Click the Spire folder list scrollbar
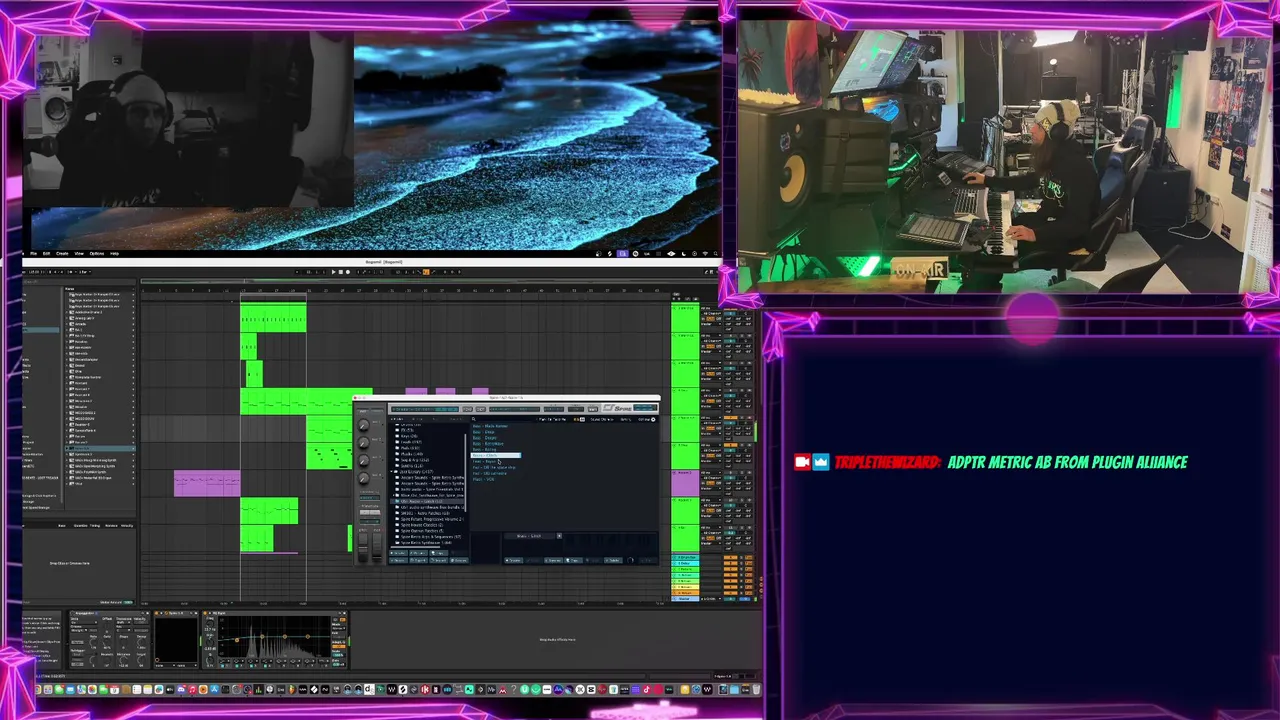1280x720 pixels. 465,472
